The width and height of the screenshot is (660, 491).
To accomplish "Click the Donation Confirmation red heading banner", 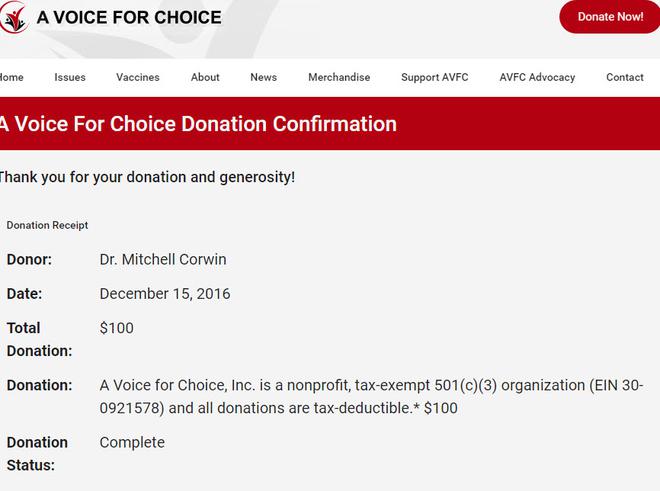I will pyautogui.click(x=330, y=123).
